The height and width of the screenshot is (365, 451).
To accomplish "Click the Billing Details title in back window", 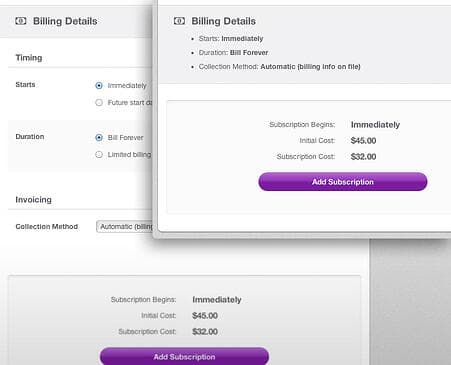I will click(x=65, y=21).
